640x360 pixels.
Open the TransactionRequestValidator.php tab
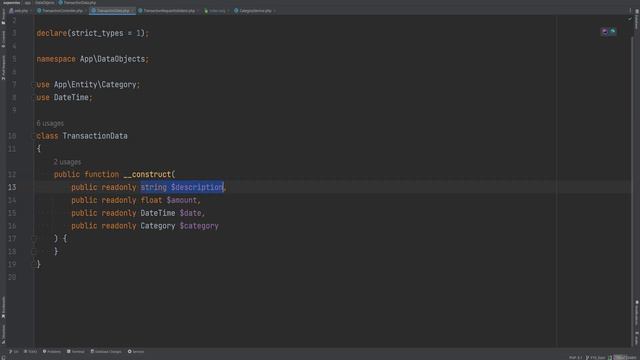(x=168, y=11)
